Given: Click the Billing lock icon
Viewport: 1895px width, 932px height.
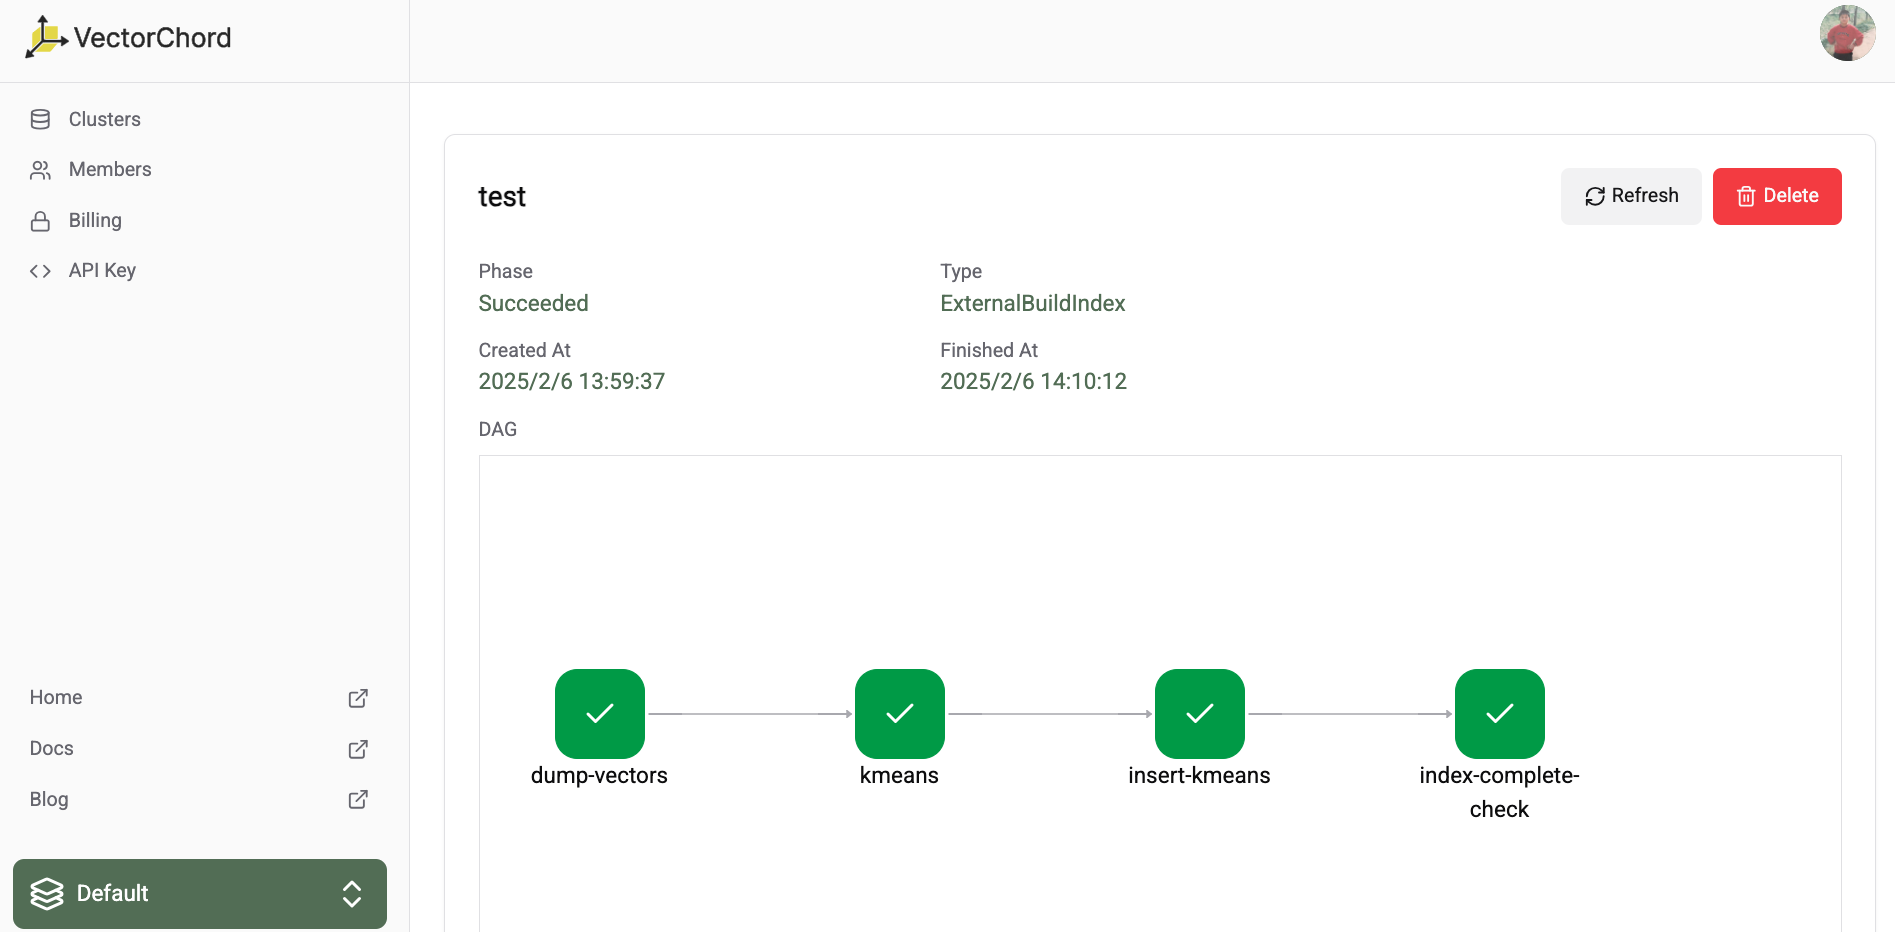Looking at the screenshot, I should (x=40, y=221).
